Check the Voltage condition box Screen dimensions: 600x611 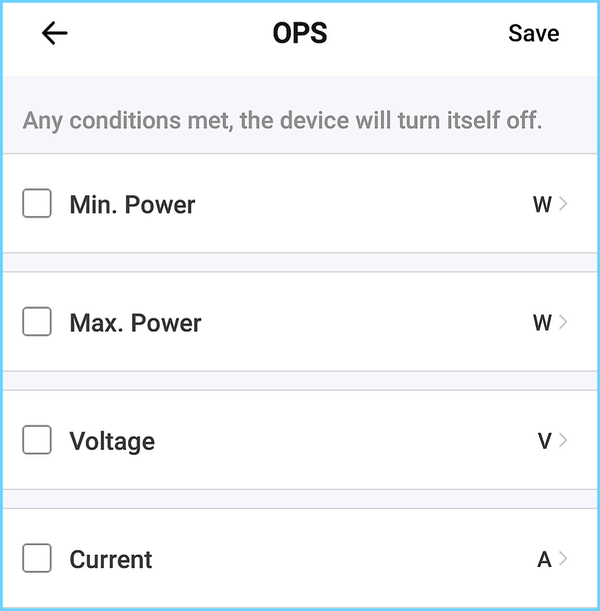pyautogui.click(x=37, y=440)
